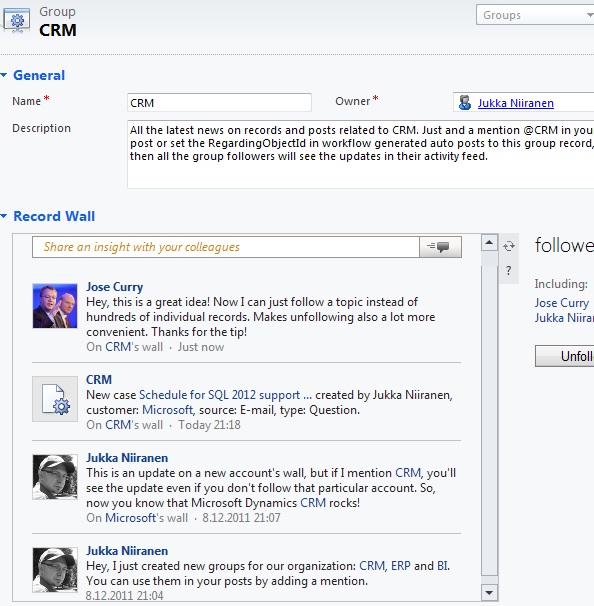Open the CRM author link on the new case post
This screenshot has height=606, width=594.
pos(99,380)
